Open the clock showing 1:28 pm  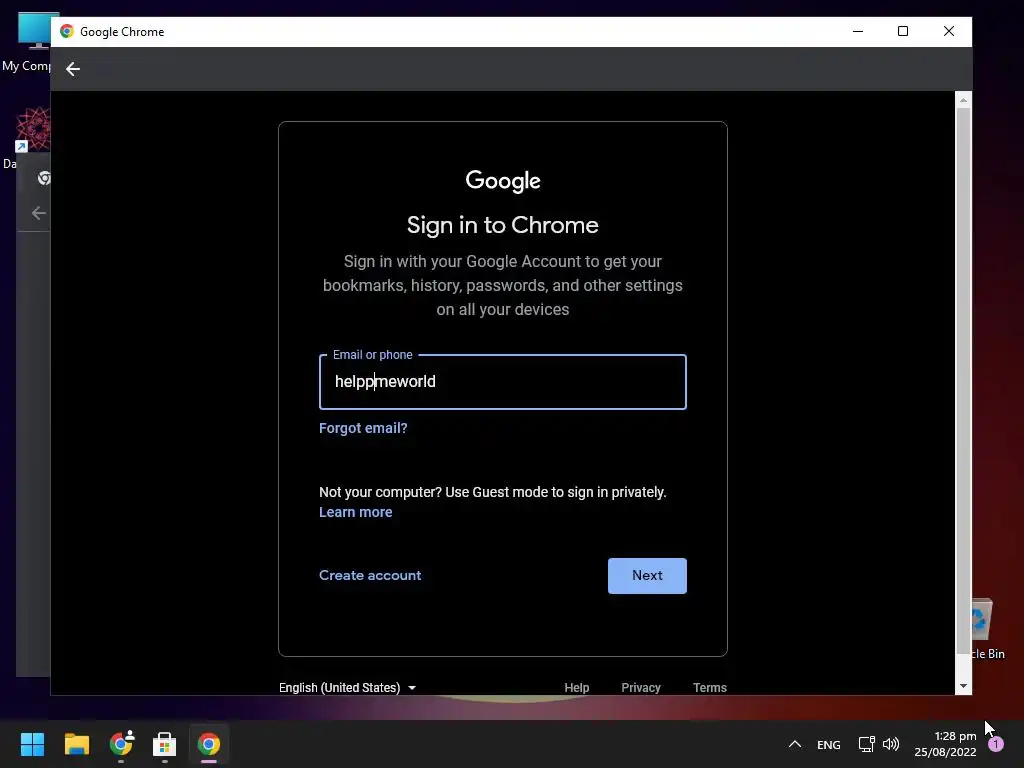point(945,744)
